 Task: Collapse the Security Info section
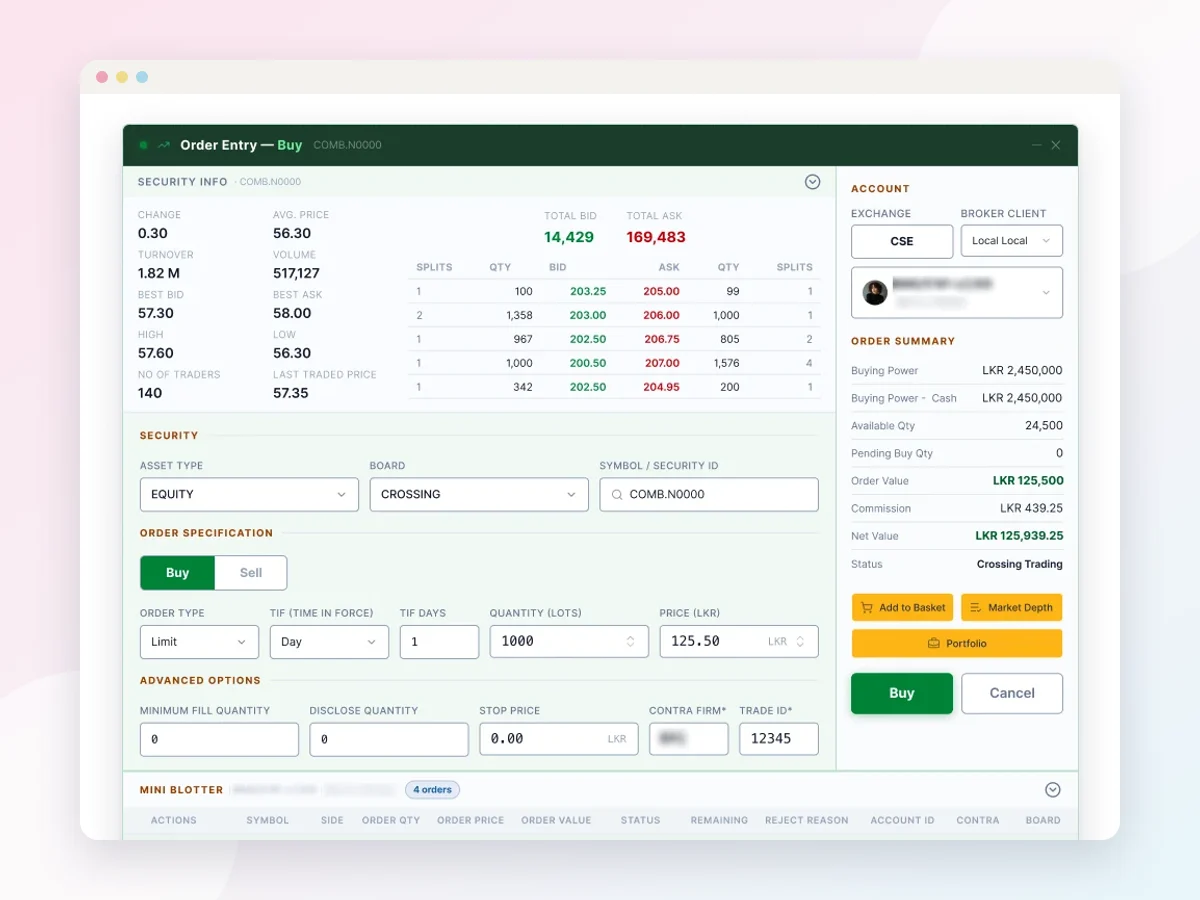pos(813,182)
